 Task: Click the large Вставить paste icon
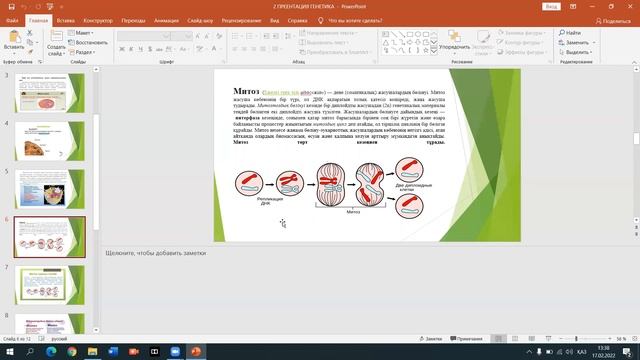pos(14,37)
